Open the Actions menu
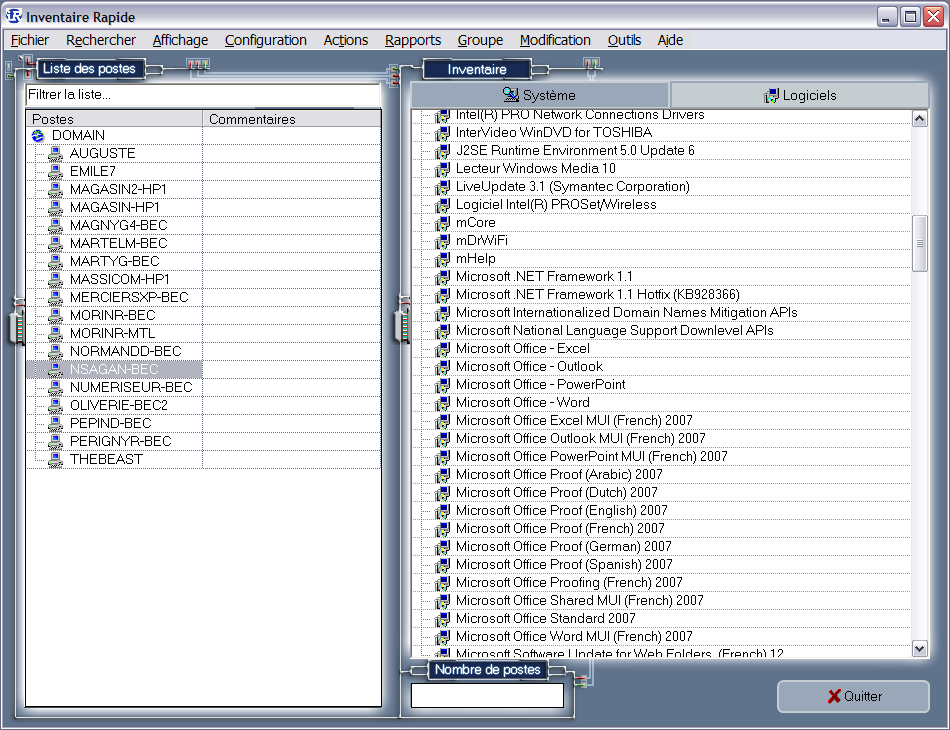The height and width of the screenshot is (730, 950). click(x=345, y=40)
